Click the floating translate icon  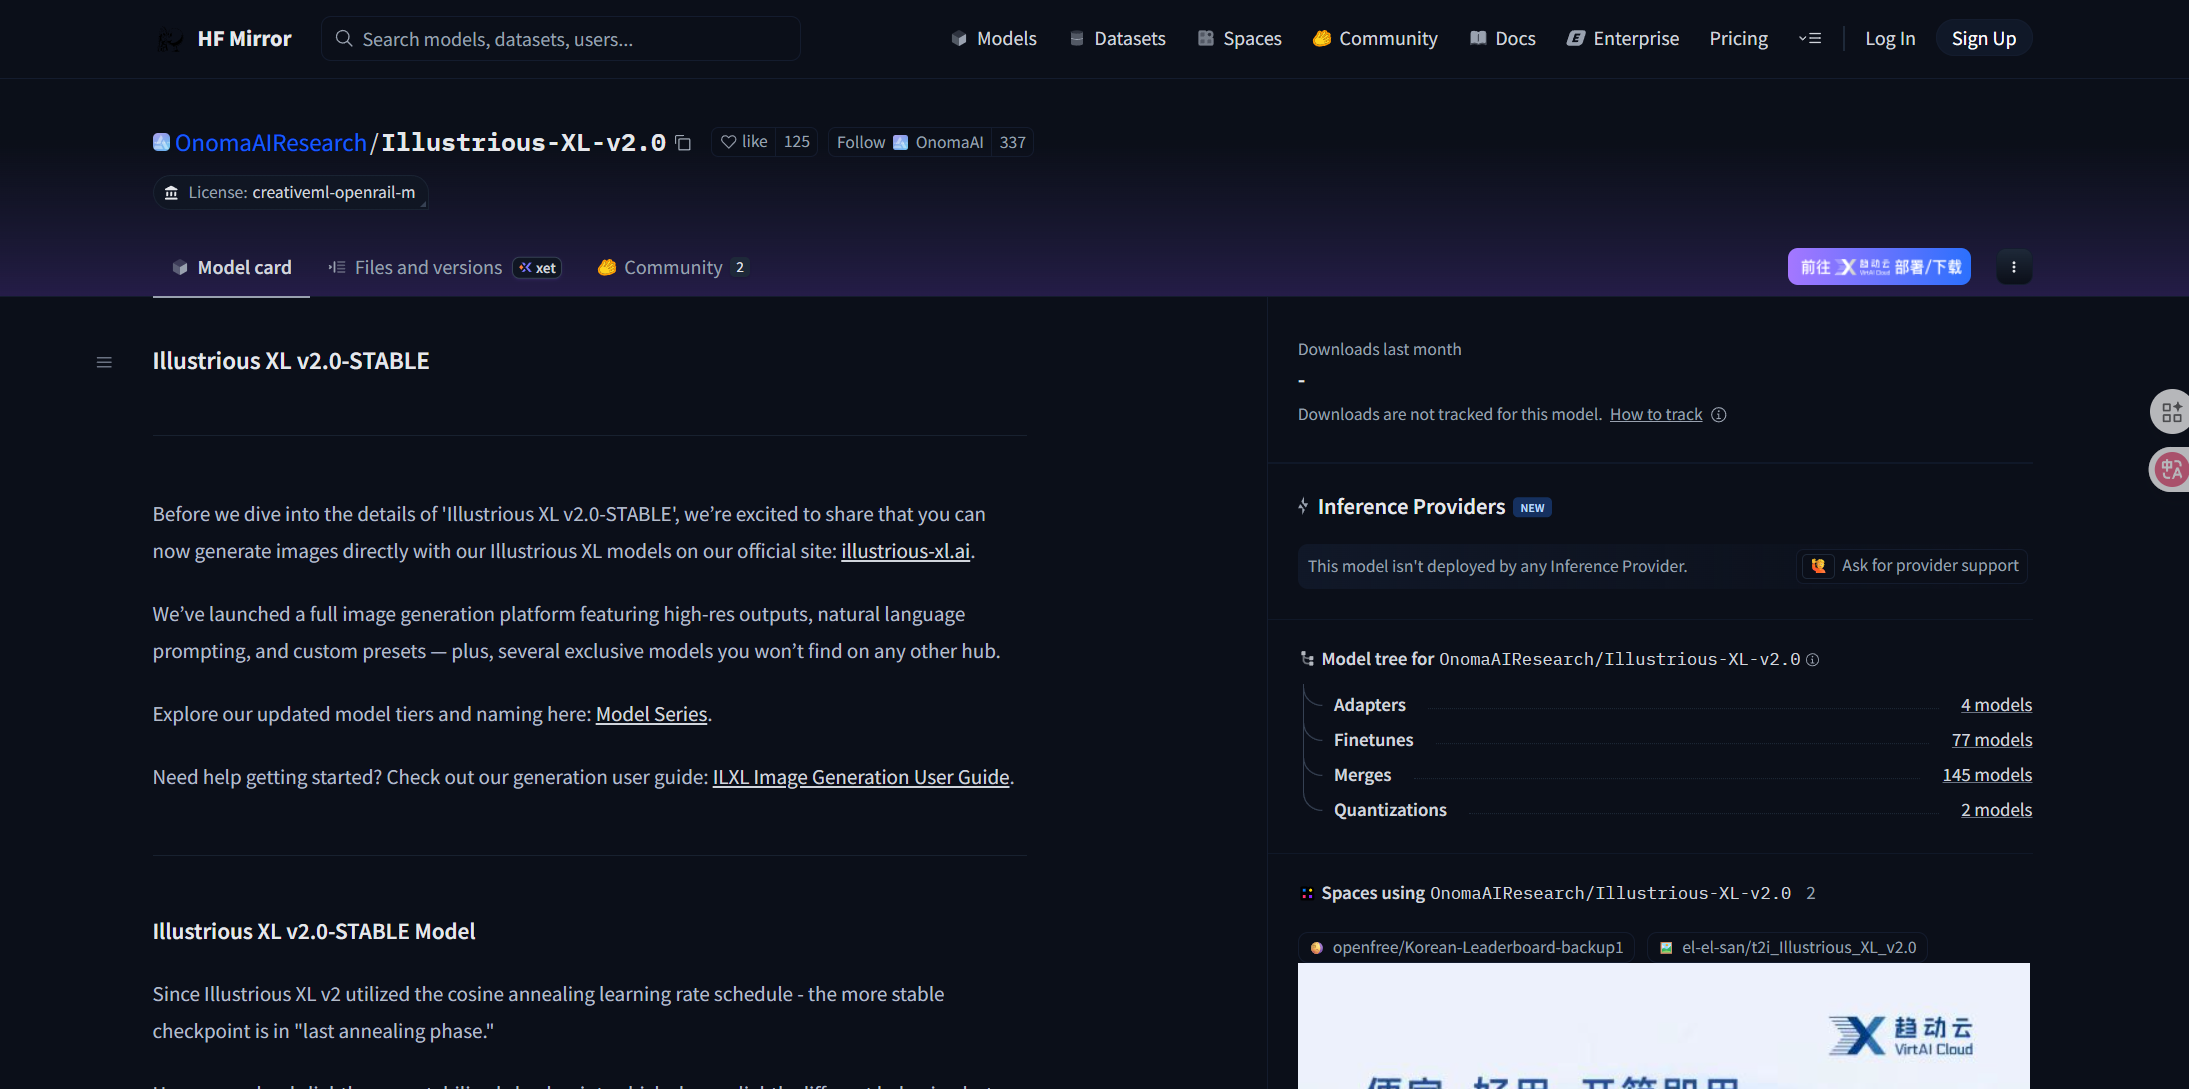point(2171,469)
